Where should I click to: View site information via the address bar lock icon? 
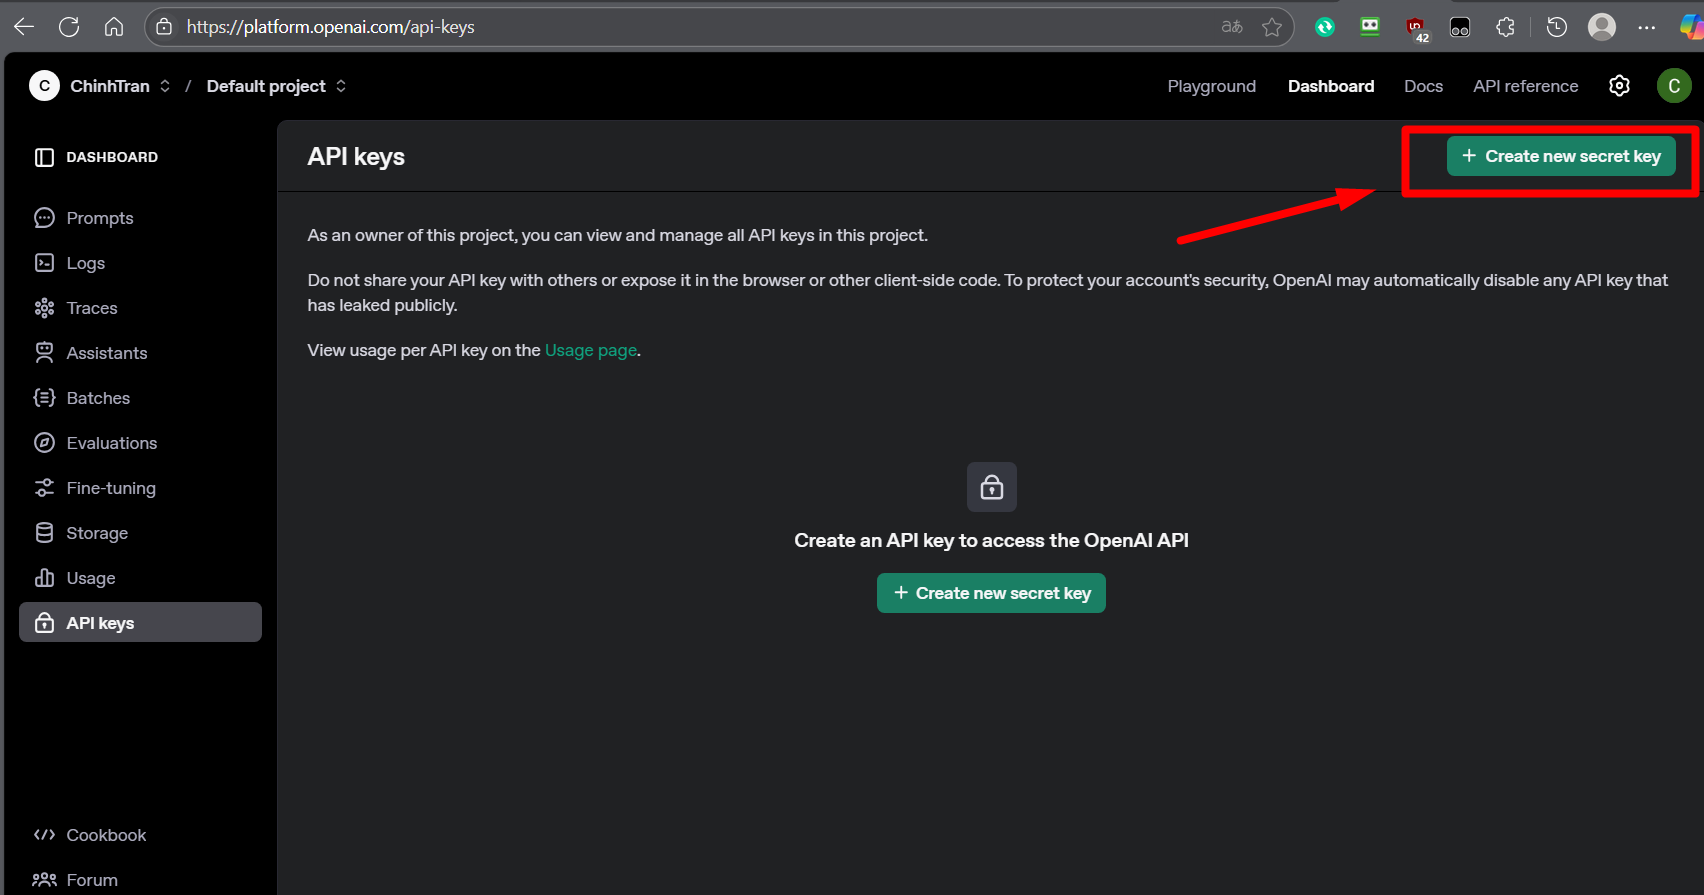(x=165, y=27)
